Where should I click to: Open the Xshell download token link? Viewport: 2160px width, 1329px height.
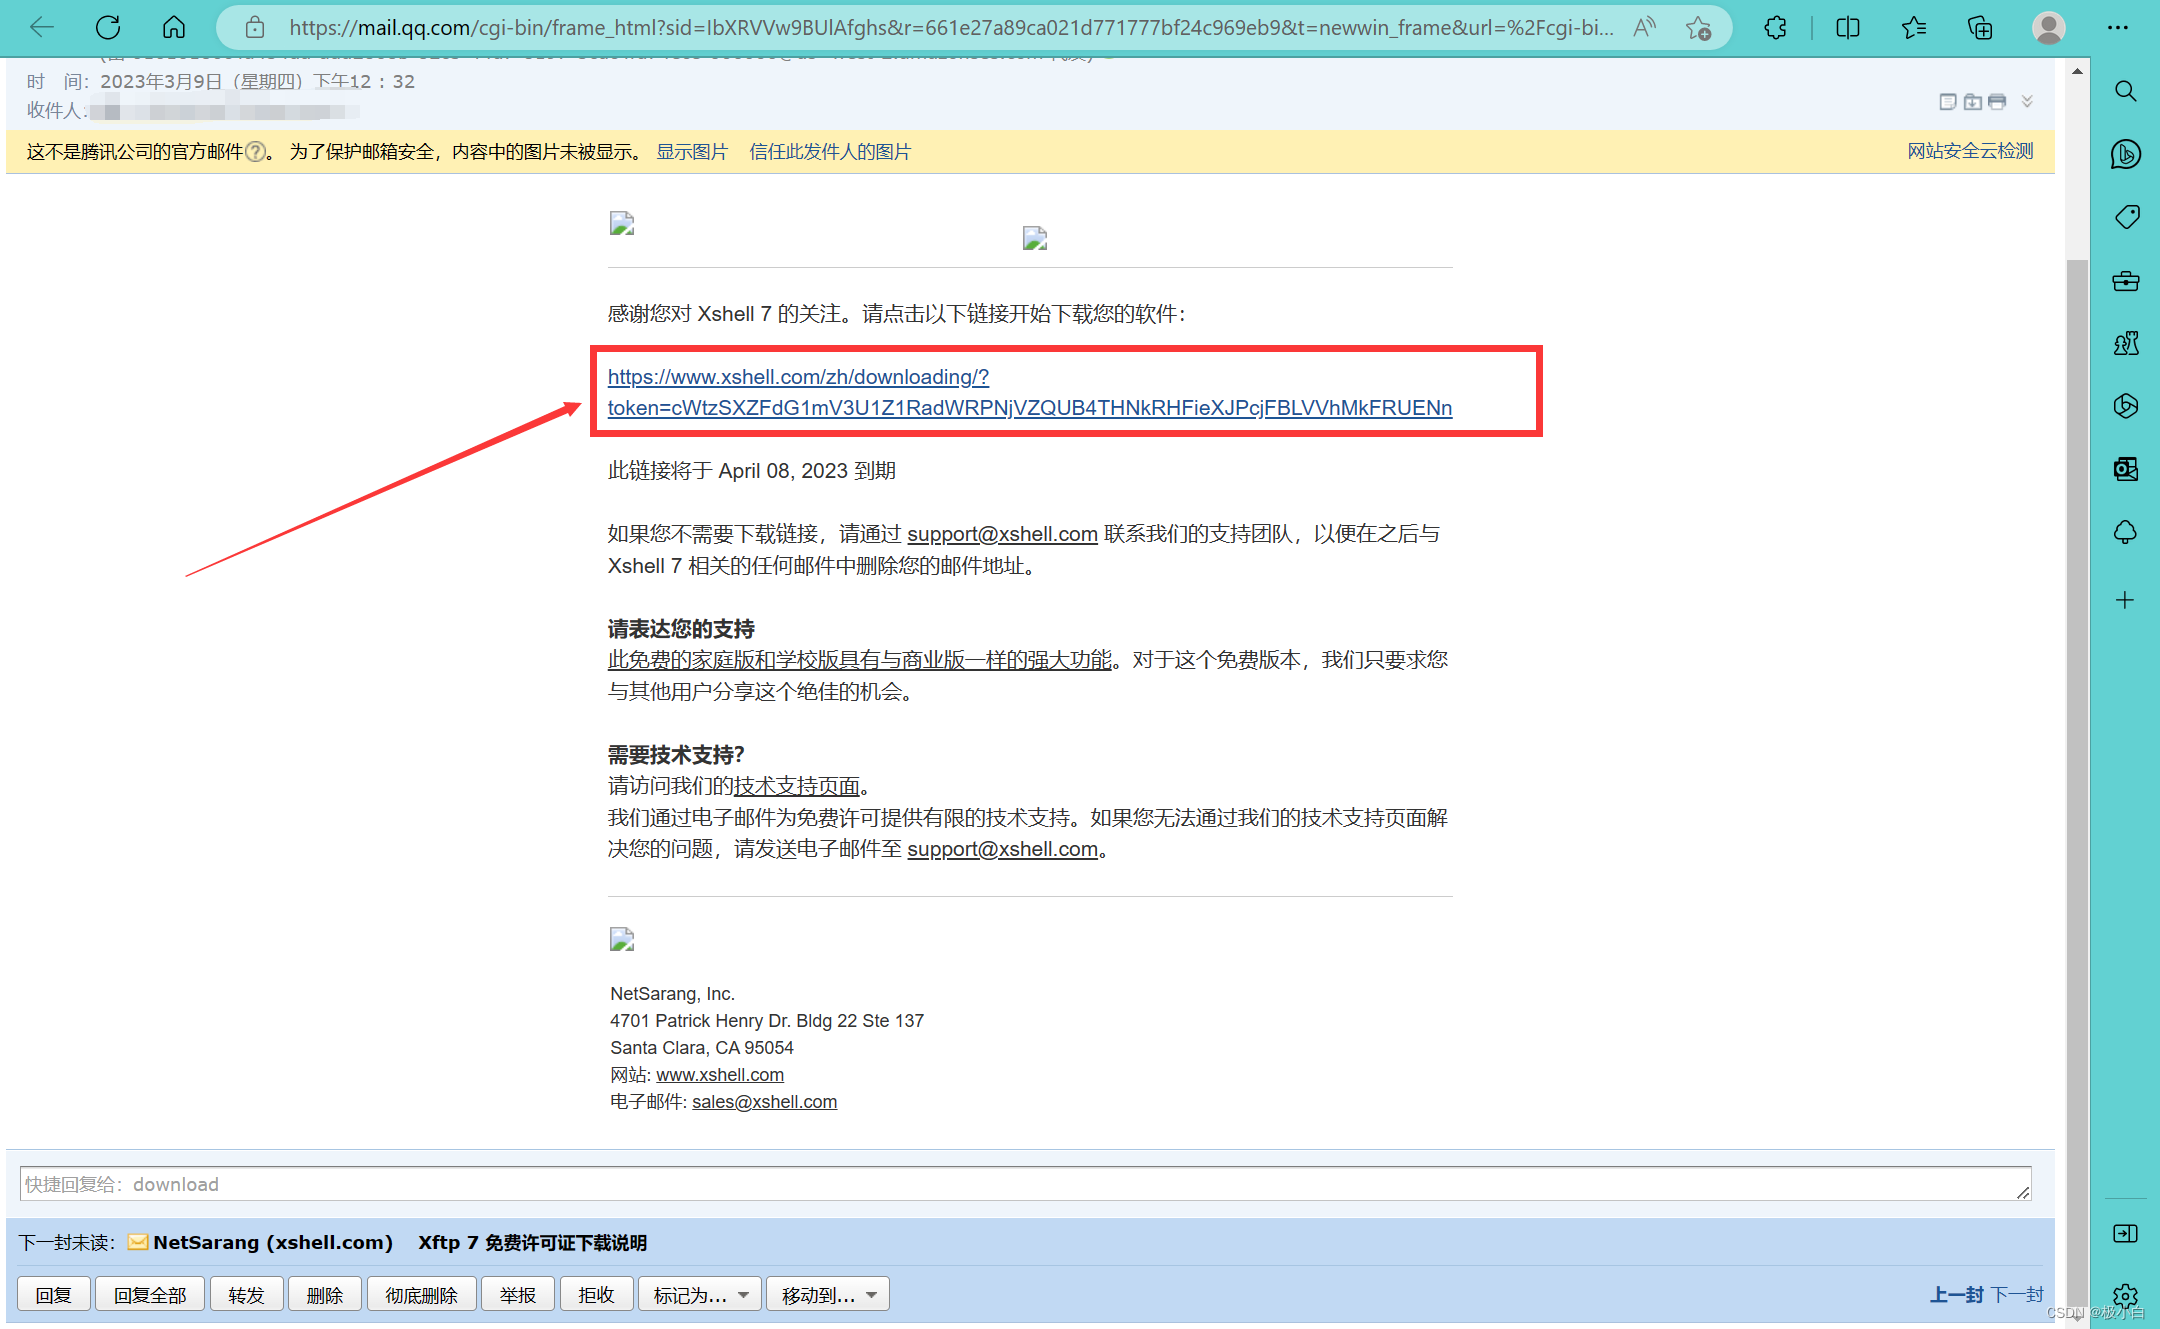pyautogui.click(x=1029, y=407)
